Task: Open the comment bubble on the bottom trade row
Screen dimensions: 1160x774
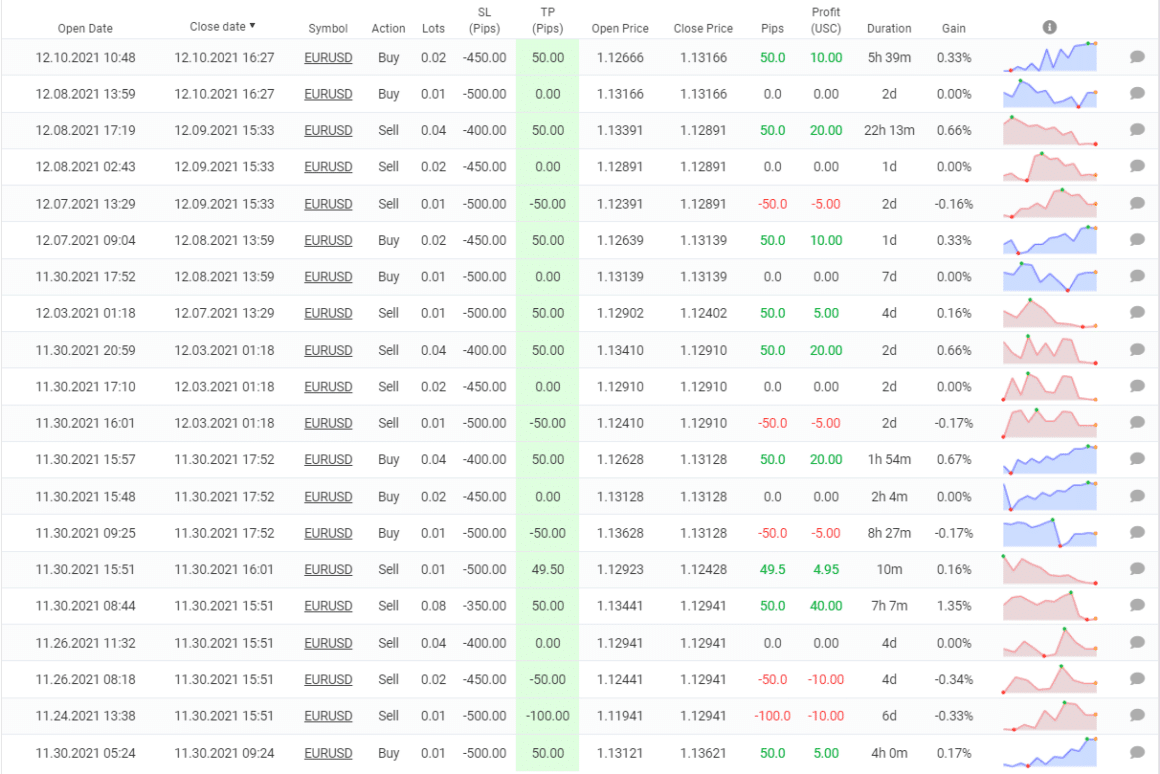Action: click(1136, 752)
